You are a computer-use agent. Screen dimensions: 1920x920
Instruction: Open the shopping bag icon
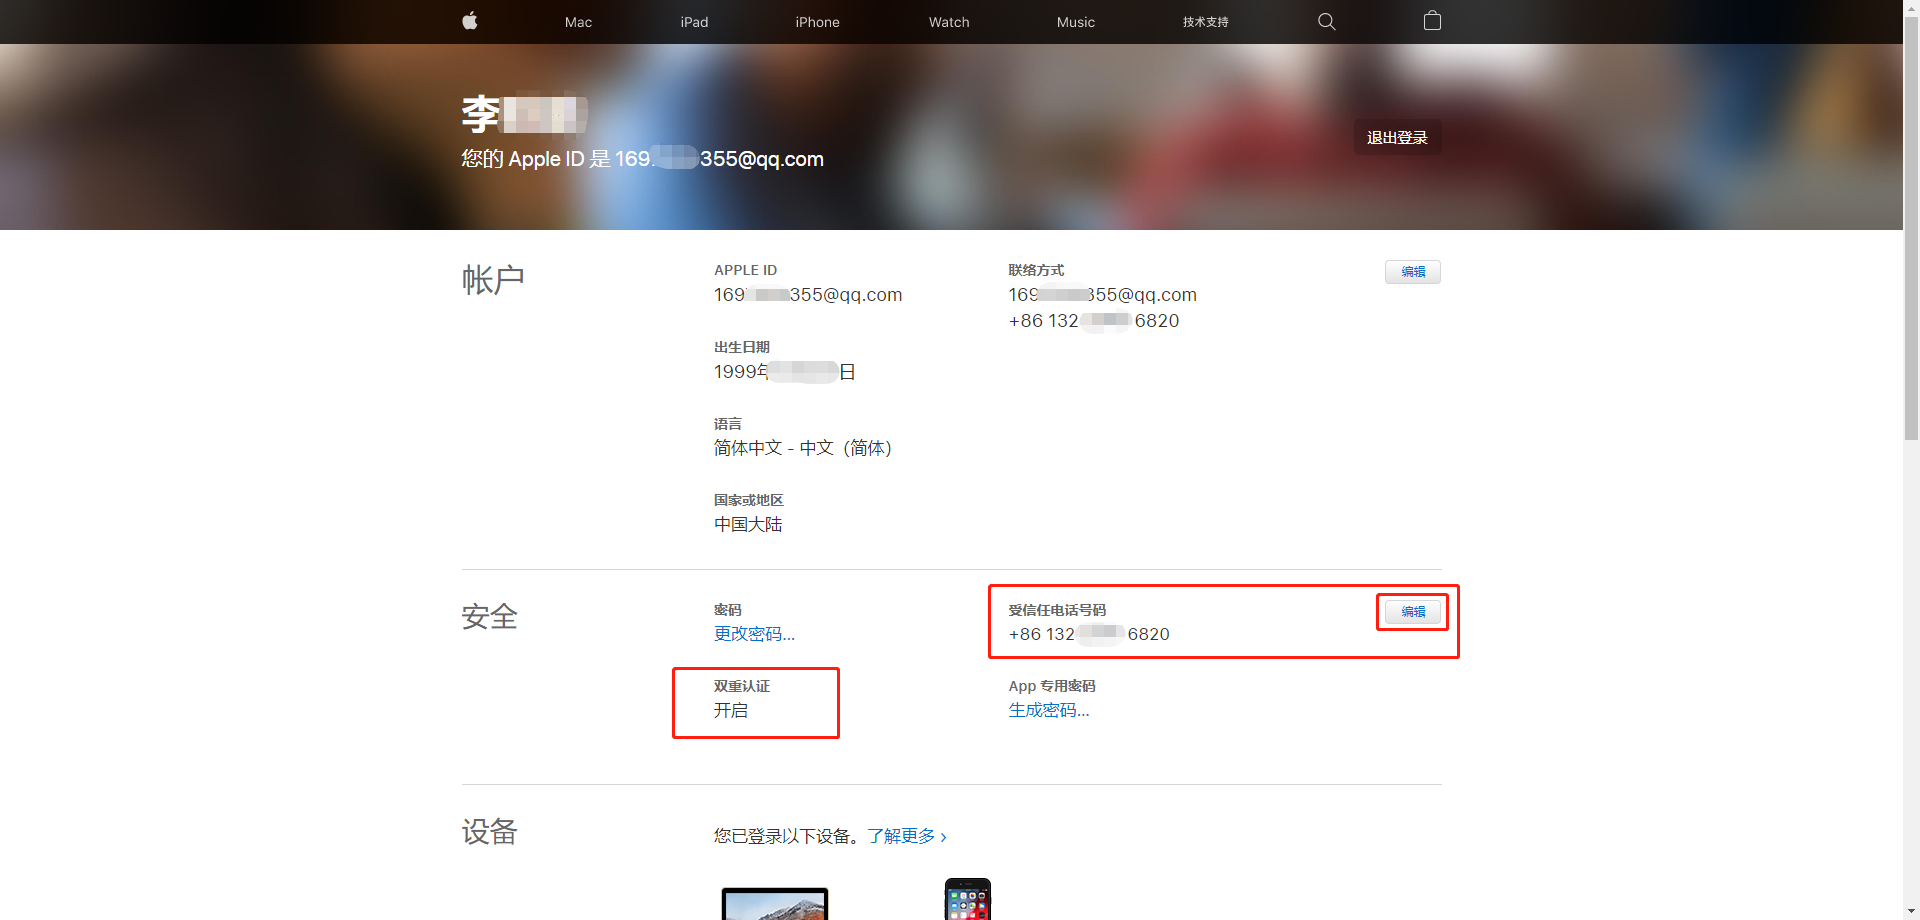[1432, 21]
